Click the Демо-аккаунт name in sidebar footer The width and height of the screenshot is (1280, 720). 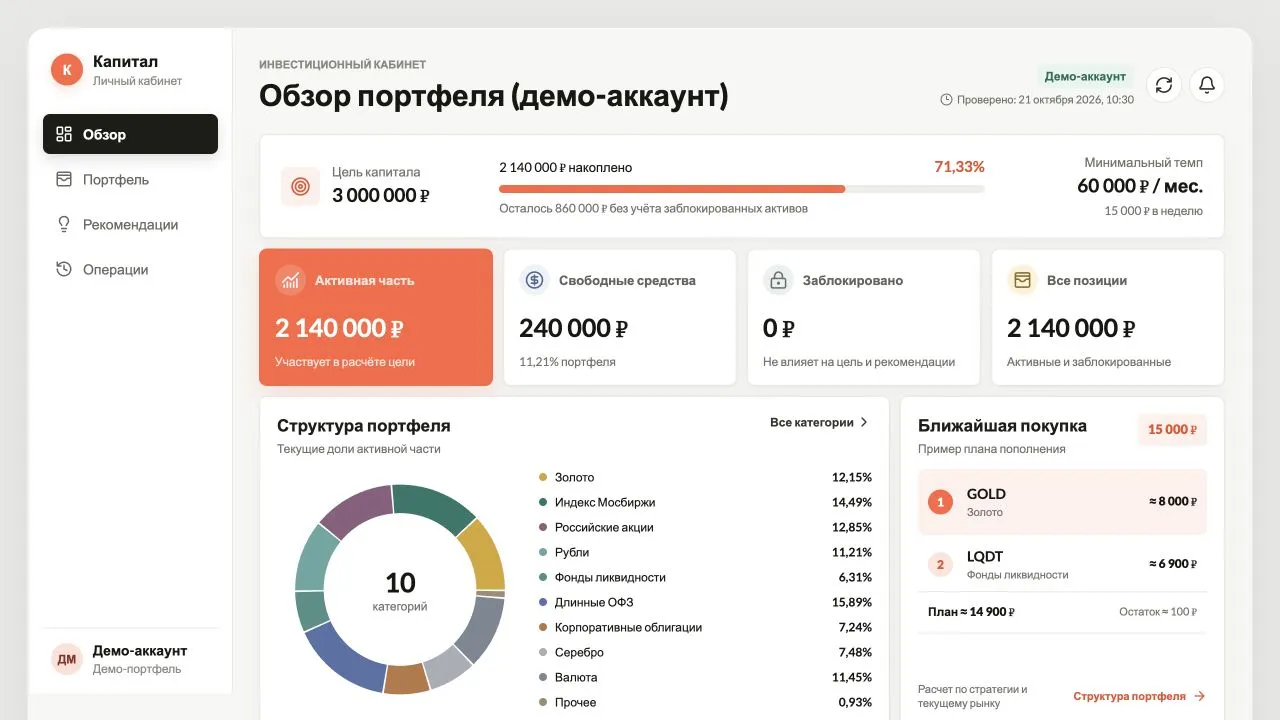pos(140,651)
